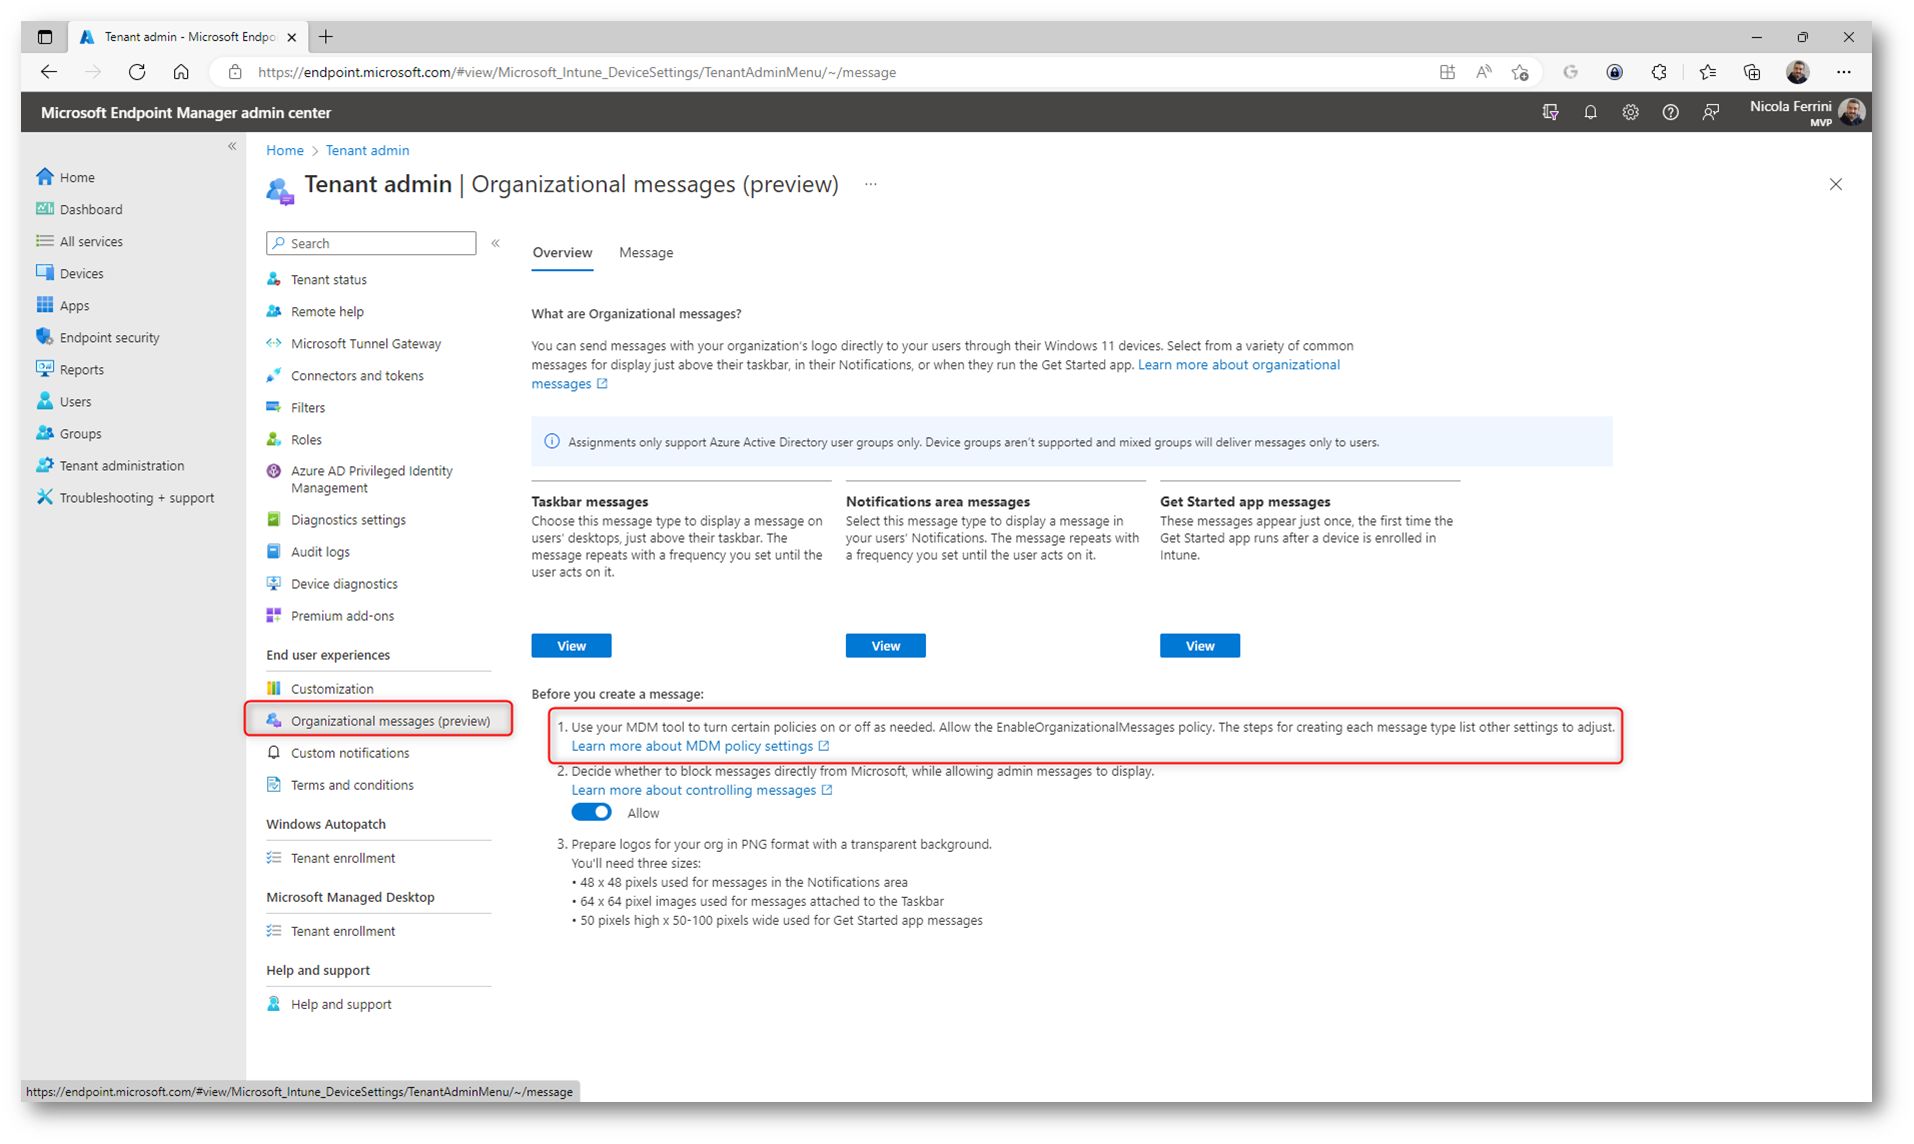Image resolution: width=1914 pixels, height=1144 pixels.
Task: Open Endpoint security section
Action: (x=98, y=337)
